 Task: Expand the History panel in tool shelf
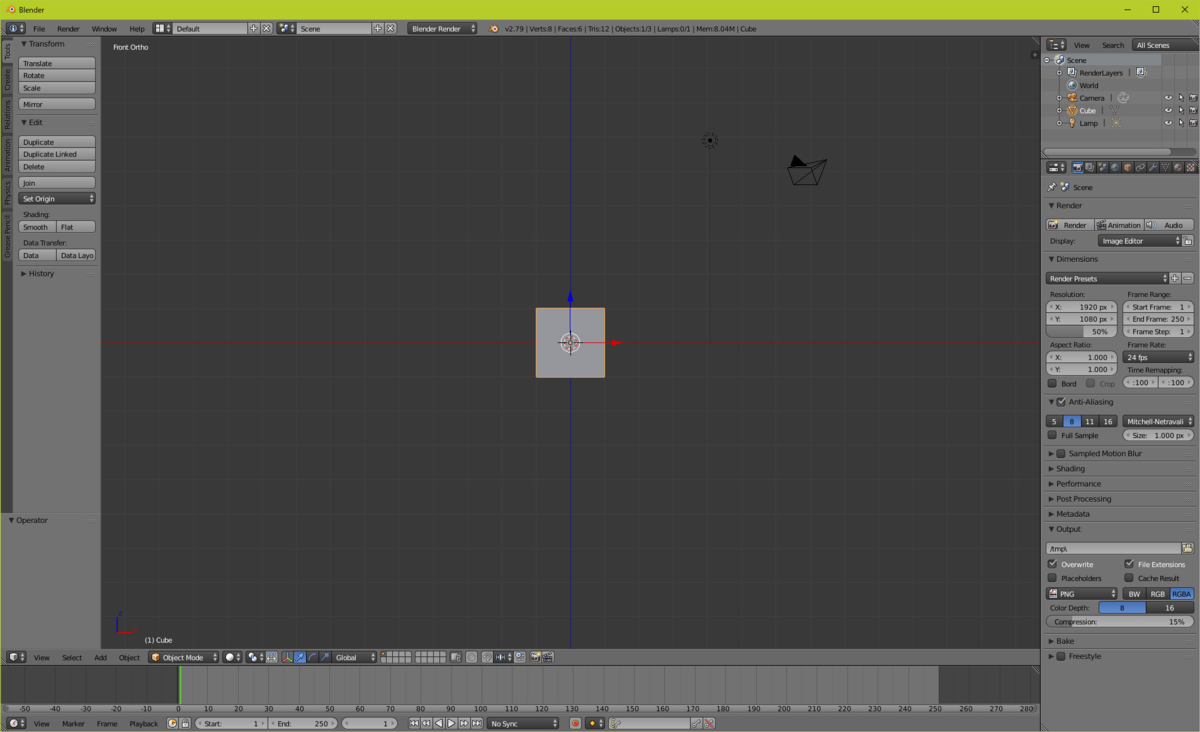[41, 273]
